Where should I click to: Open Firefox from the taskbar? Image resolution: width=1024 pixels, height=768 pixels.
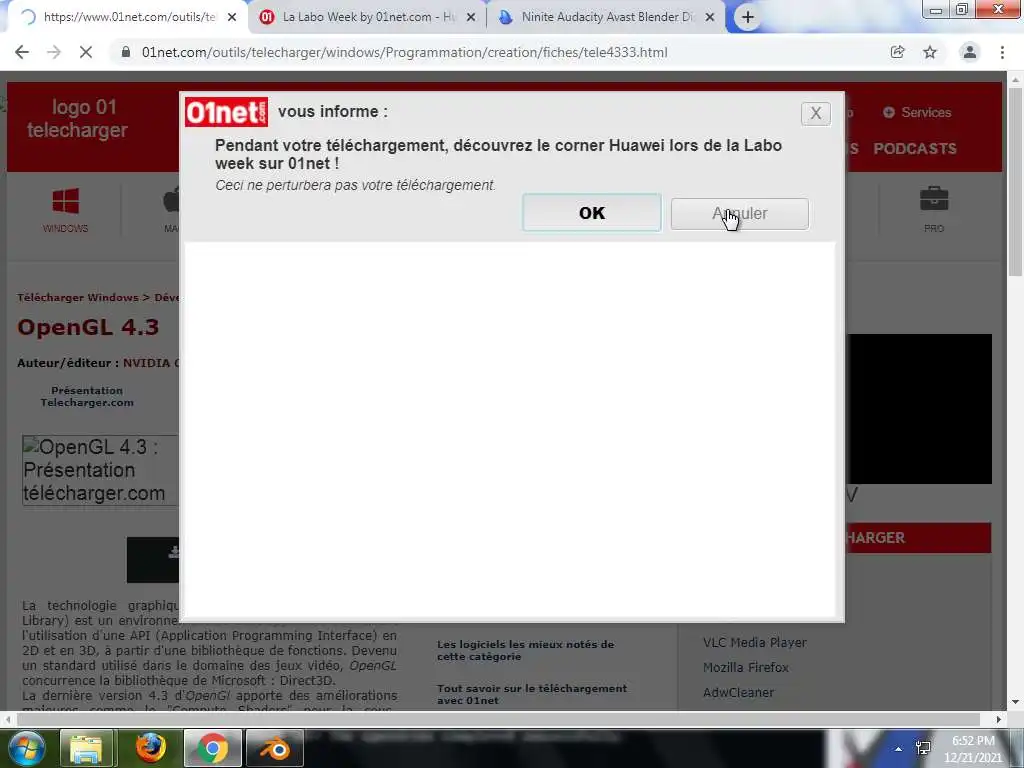point(150,748)
